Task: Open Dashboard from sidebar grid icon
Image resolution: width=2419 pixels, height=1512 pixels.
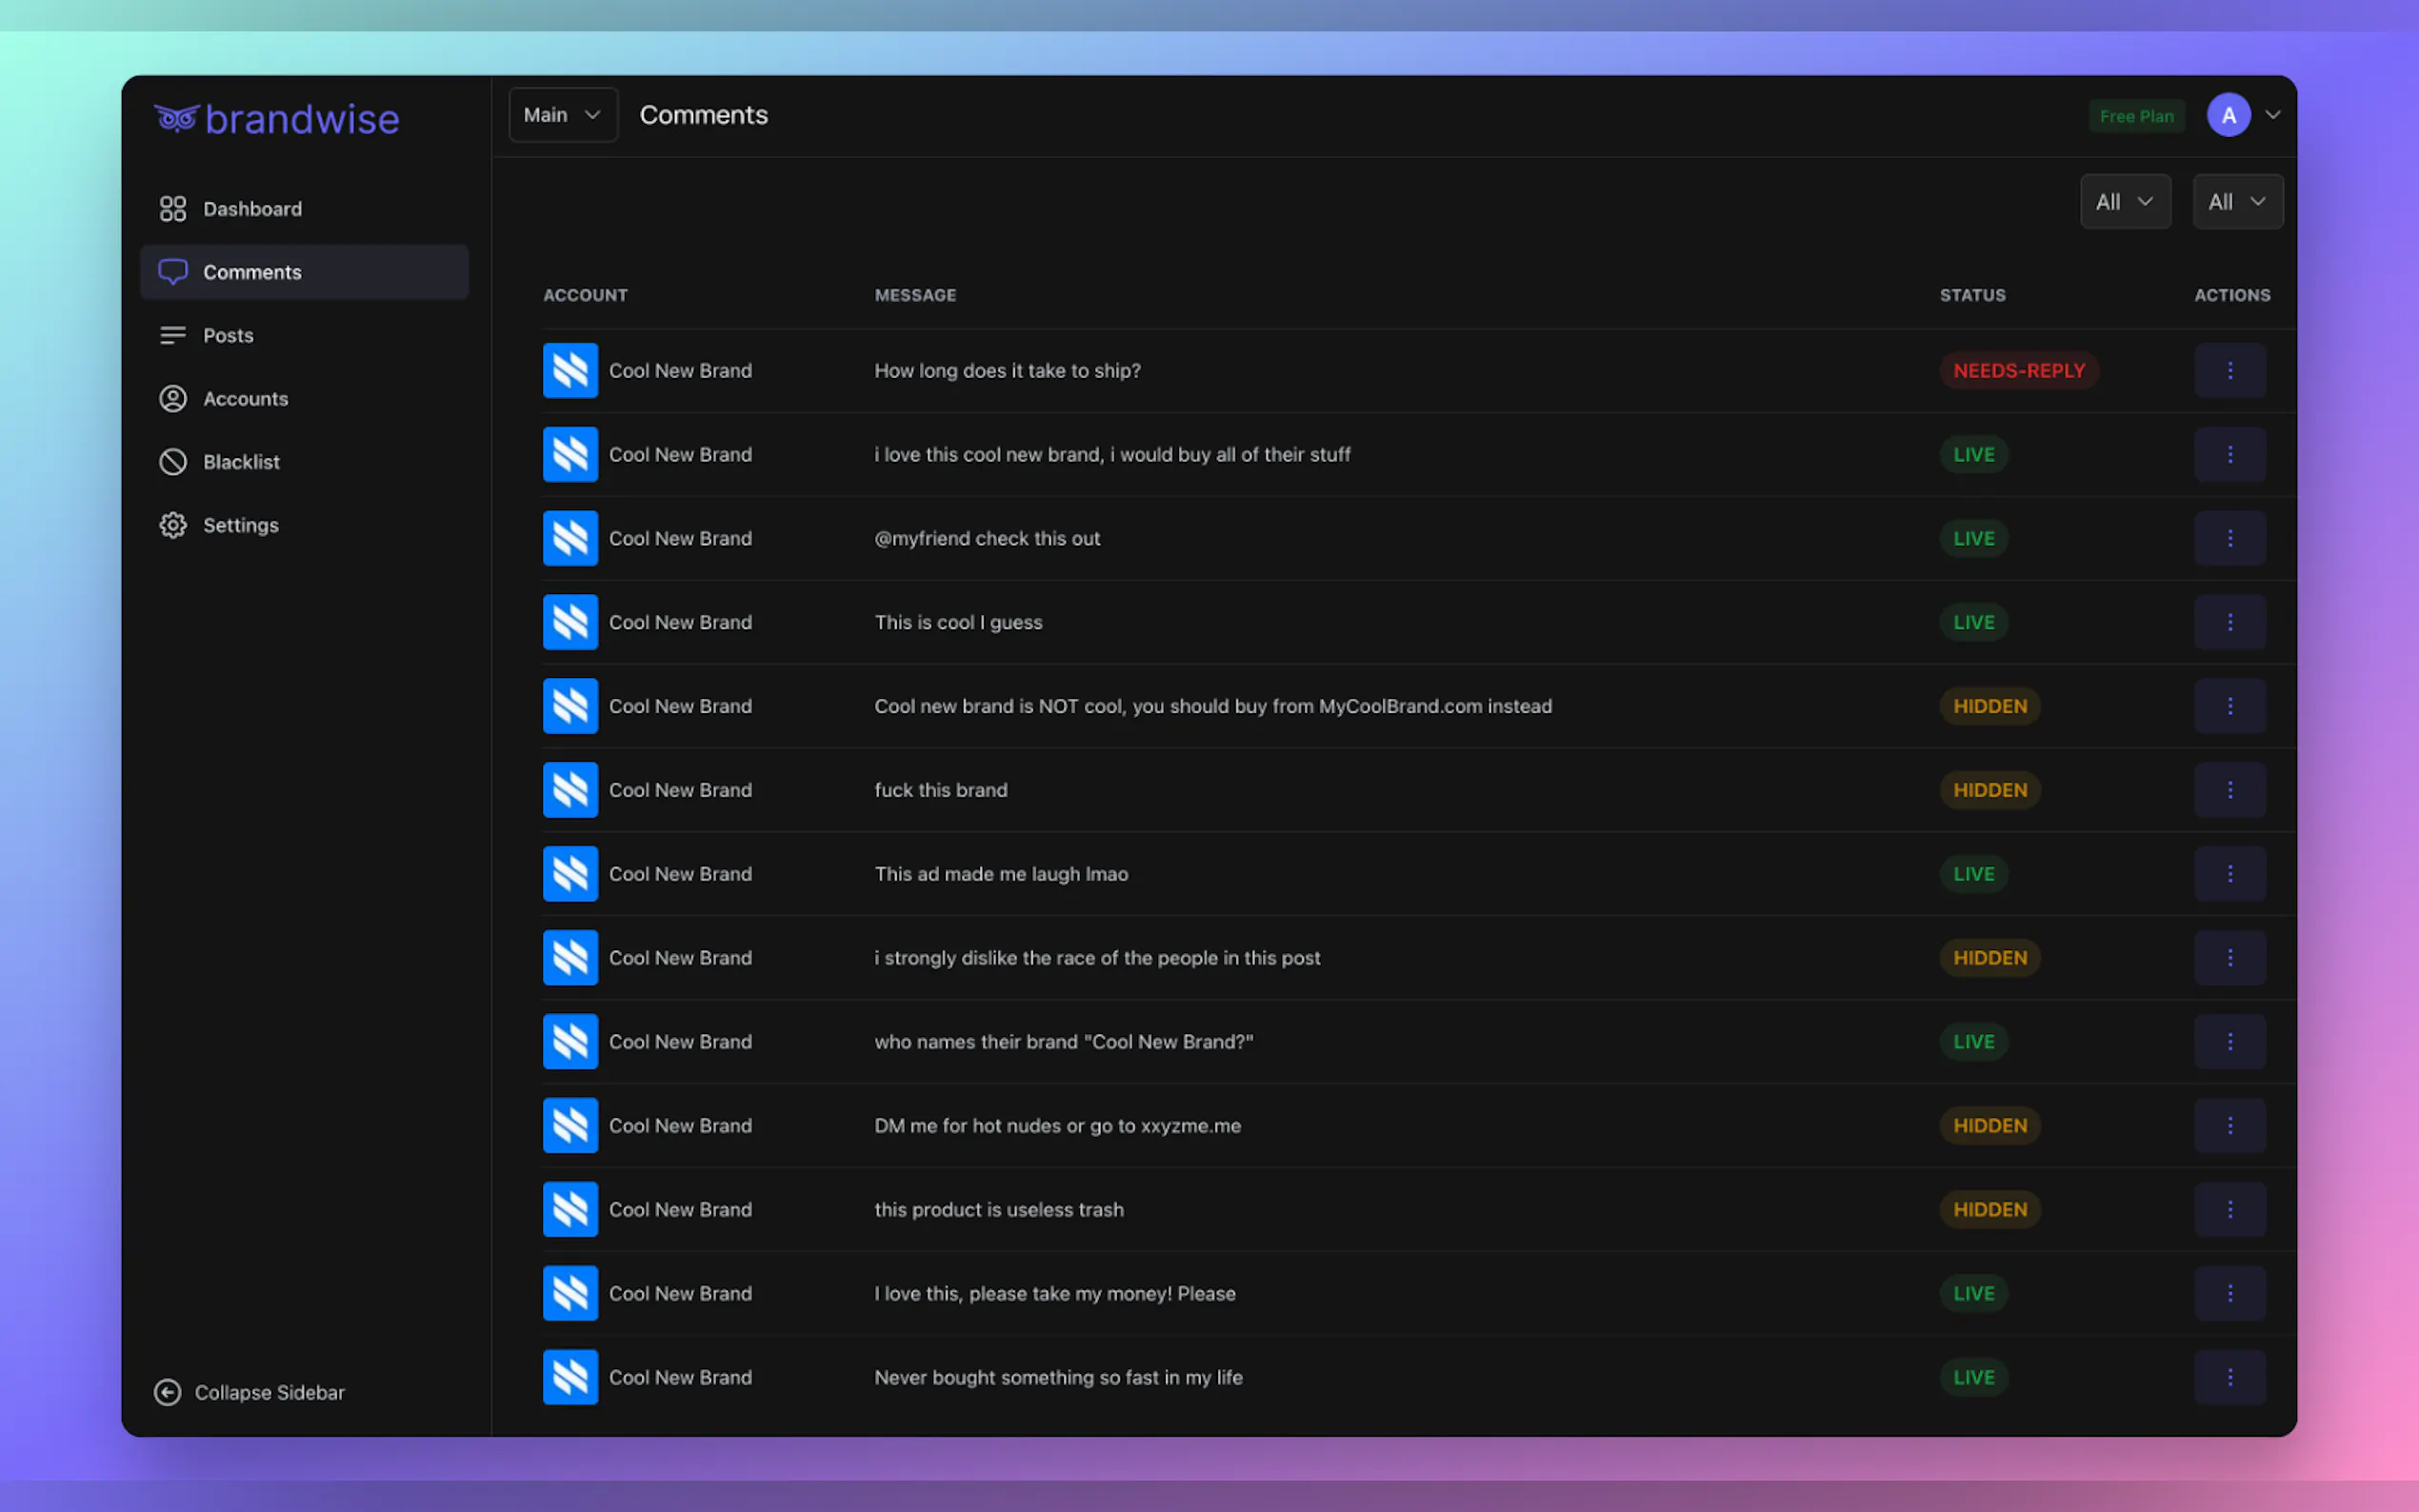Action: (x=173, y=209)
